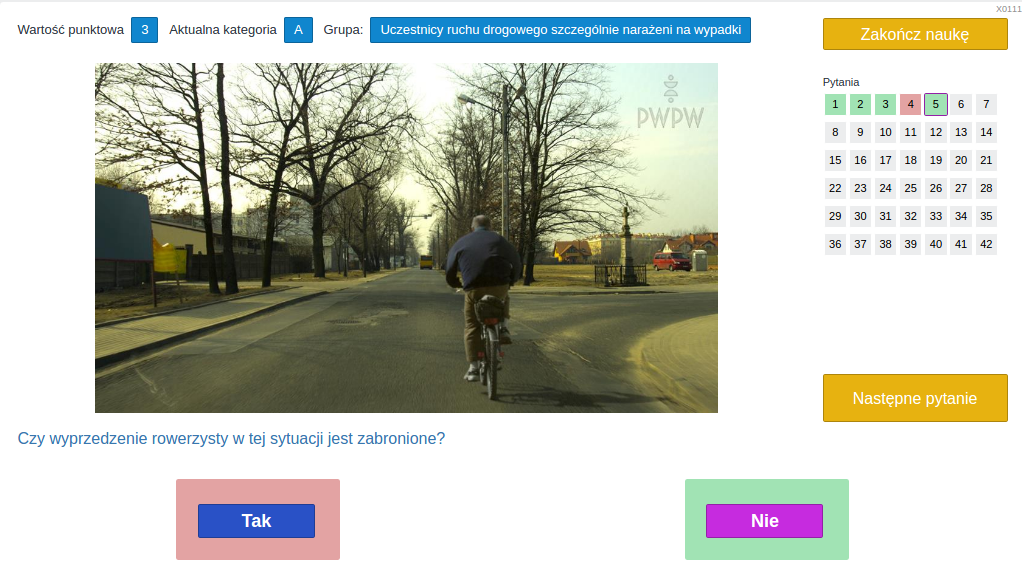Jump to question 24
The height and width of the screenshot is (565, 1022).
pyautogui.click(x=885, y=188)
